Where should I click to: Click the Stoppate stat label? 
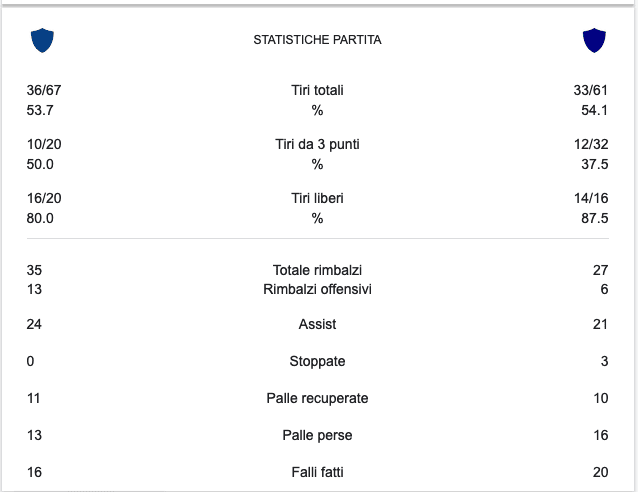(317, 361)
